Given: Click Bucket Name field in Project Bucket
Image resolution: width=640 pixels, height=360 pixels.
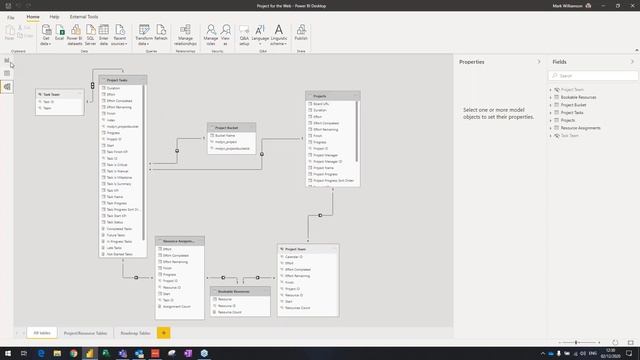Looking at the screenshot, I should click(225, 136).
